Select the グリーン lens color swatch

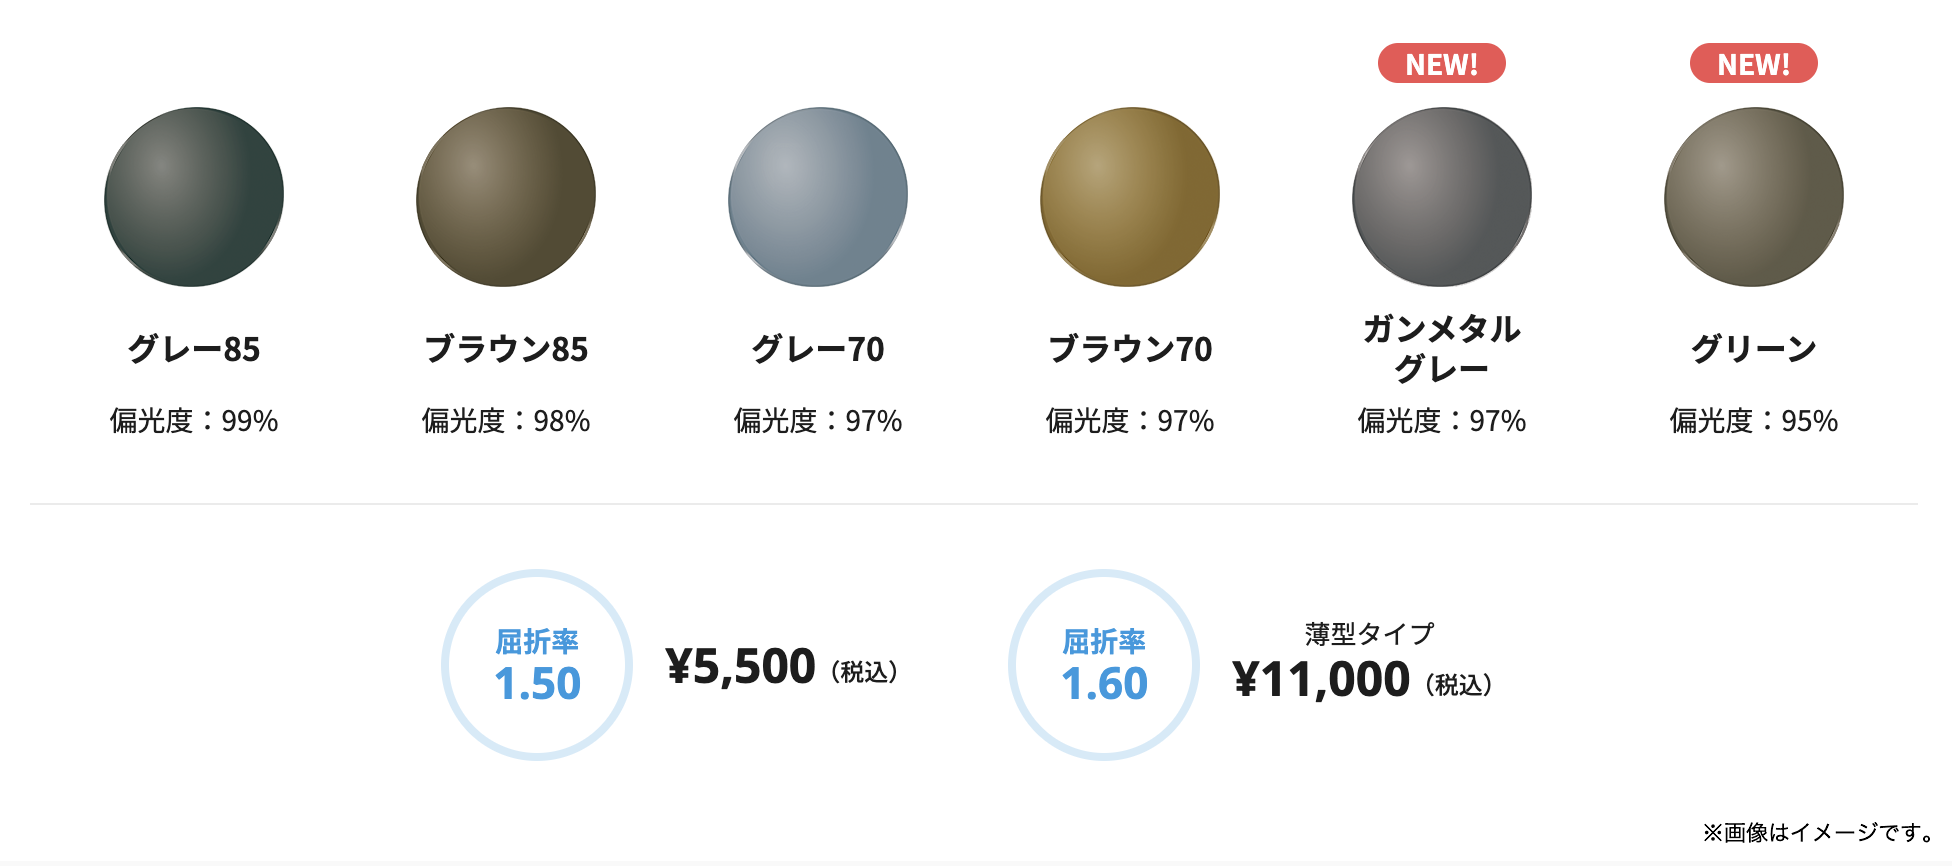[1754, 197]
